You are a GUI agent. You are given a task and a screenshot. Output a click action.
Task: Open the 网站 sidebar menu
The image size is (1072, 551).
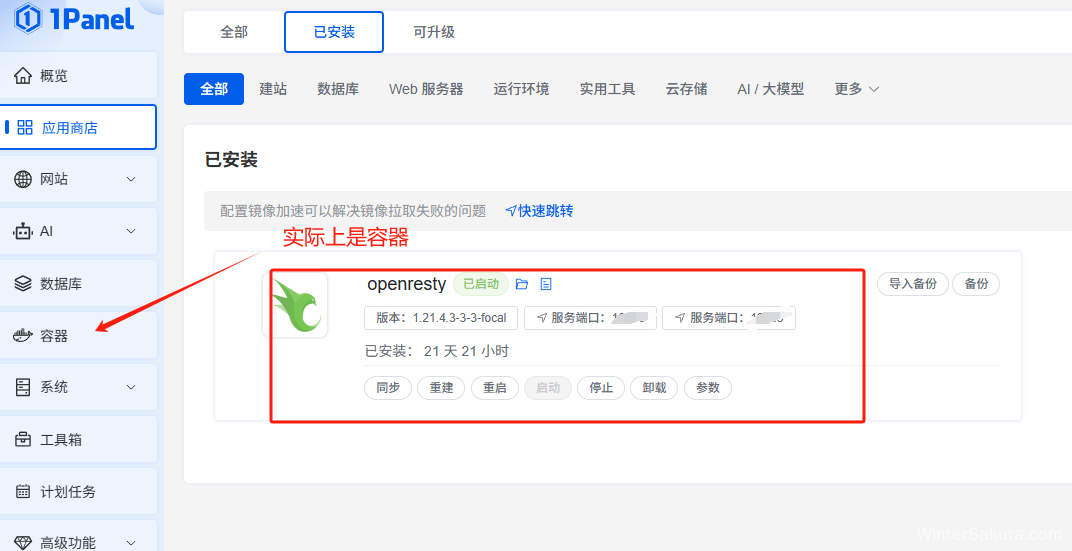click(x=78, y=179)
